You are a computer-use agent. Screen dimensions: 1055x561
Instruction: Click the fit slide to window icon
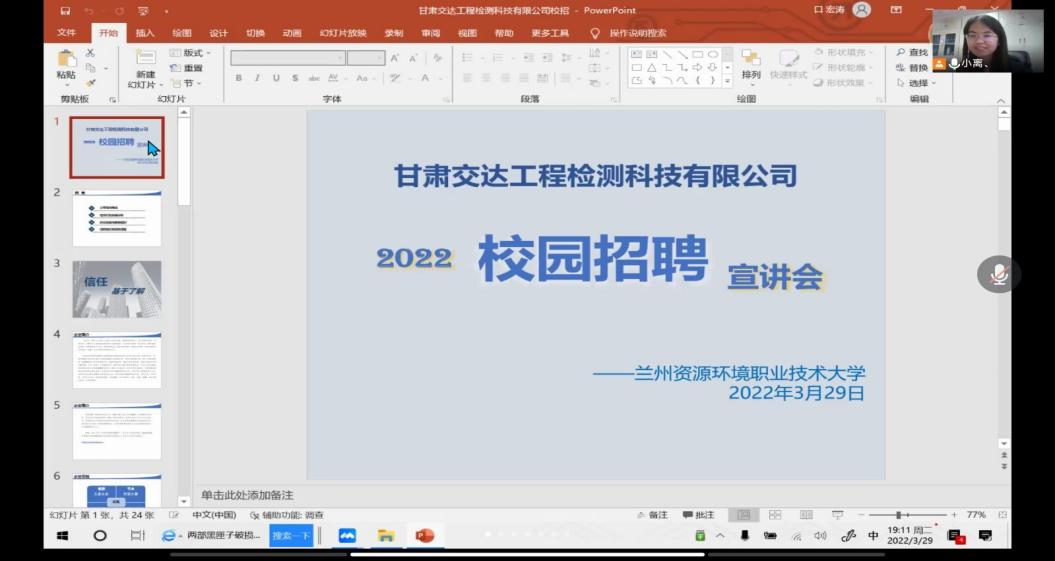coord(1003,515)
